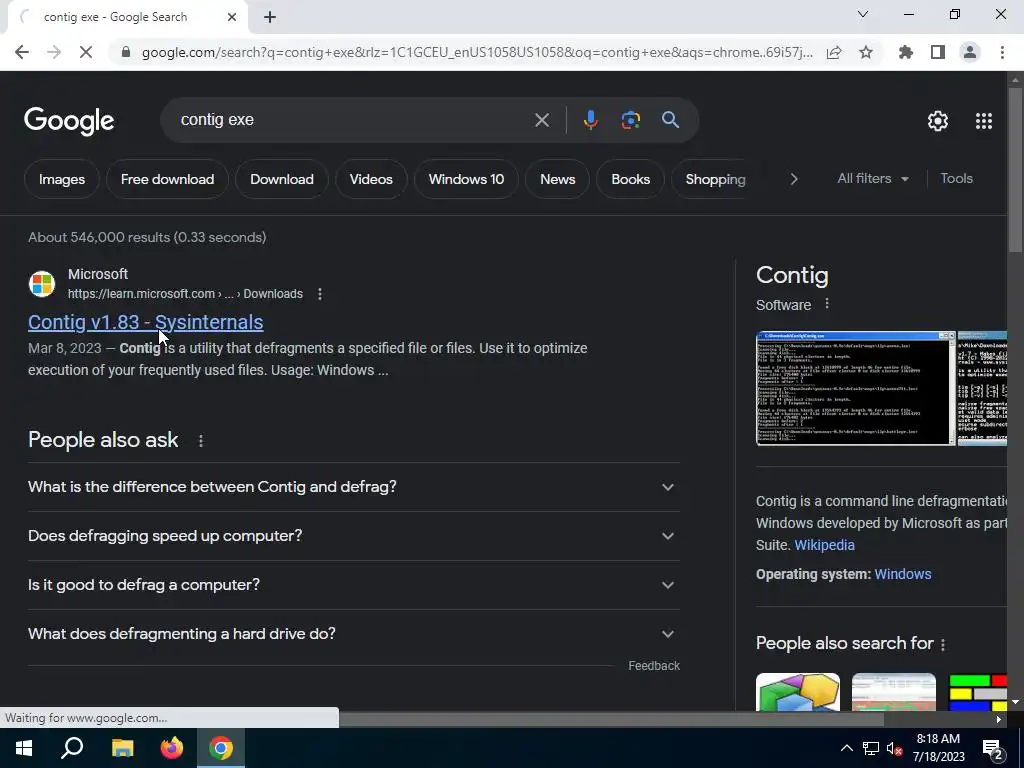Screen dimensions: 1024x768
Task: Start voice search with microphone icon
Action: coord(590,120)
